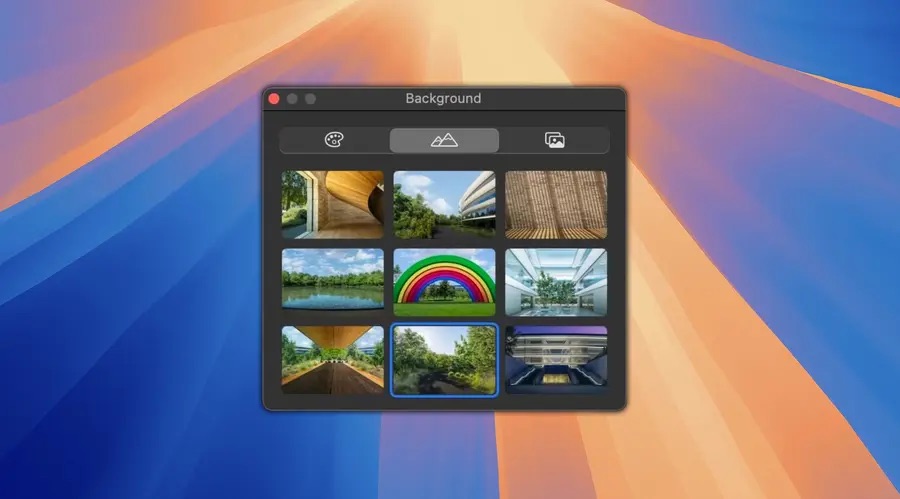Image resolution: width=900 pixels, height=499 pixels.
Task: Click the highlighted garden path background
Action: (444, 359)
